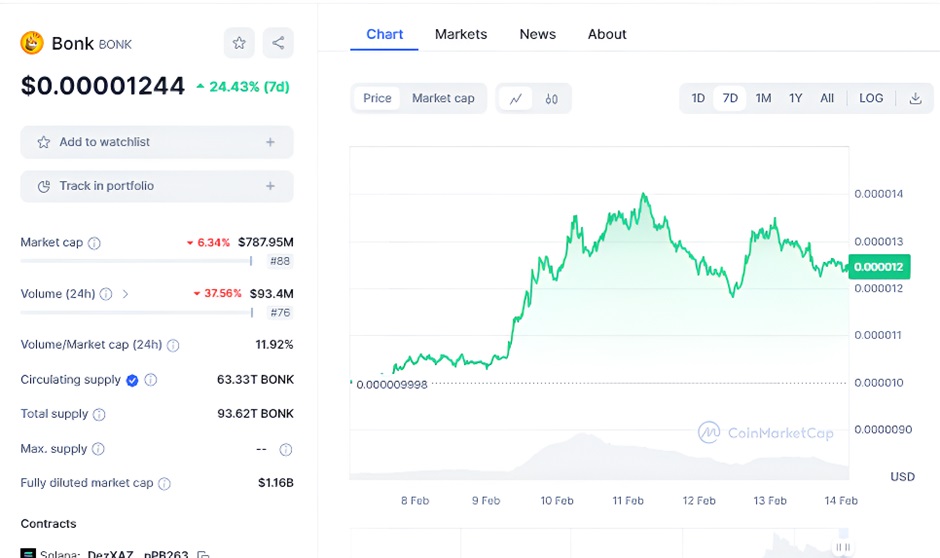Click the verified badge near Circulating supply
Viewport: 940px width, 558px height.
(x=131, y=380)
